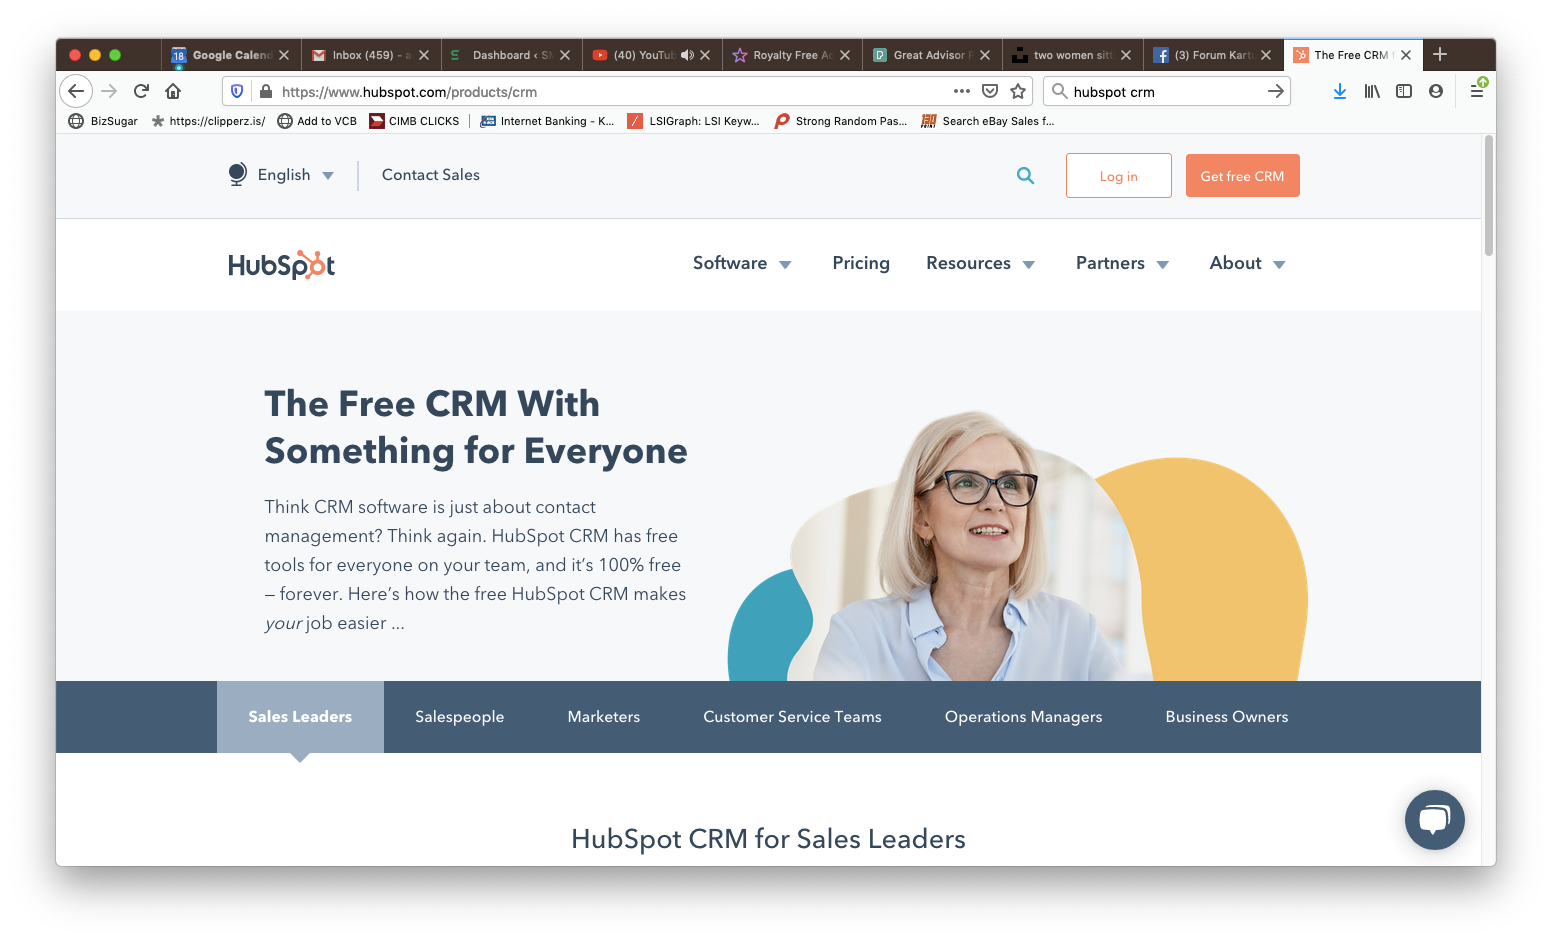The image size is (1552, 940).
Task: Toggle the browser sidebar icon
Action: pyautogui.click(x=1404, y=91)
